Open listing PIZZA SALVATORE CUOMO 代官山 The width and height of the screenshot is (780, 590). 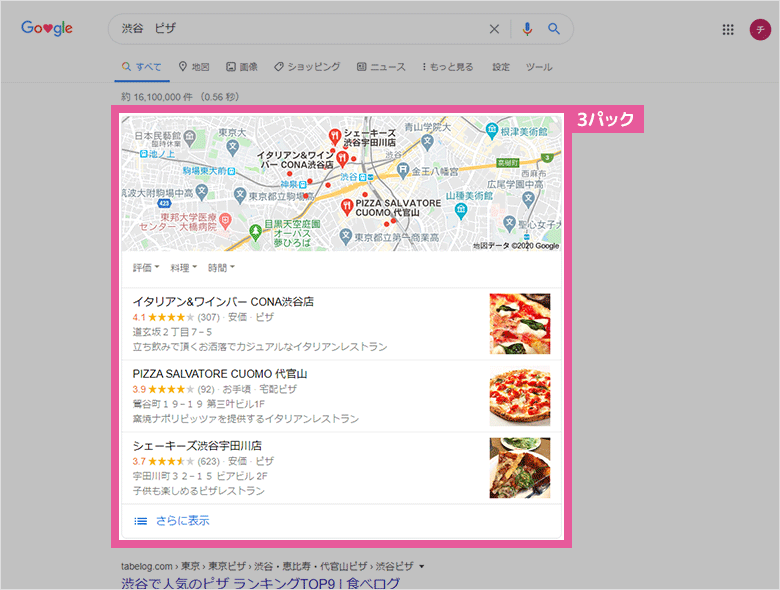point(219,374)
